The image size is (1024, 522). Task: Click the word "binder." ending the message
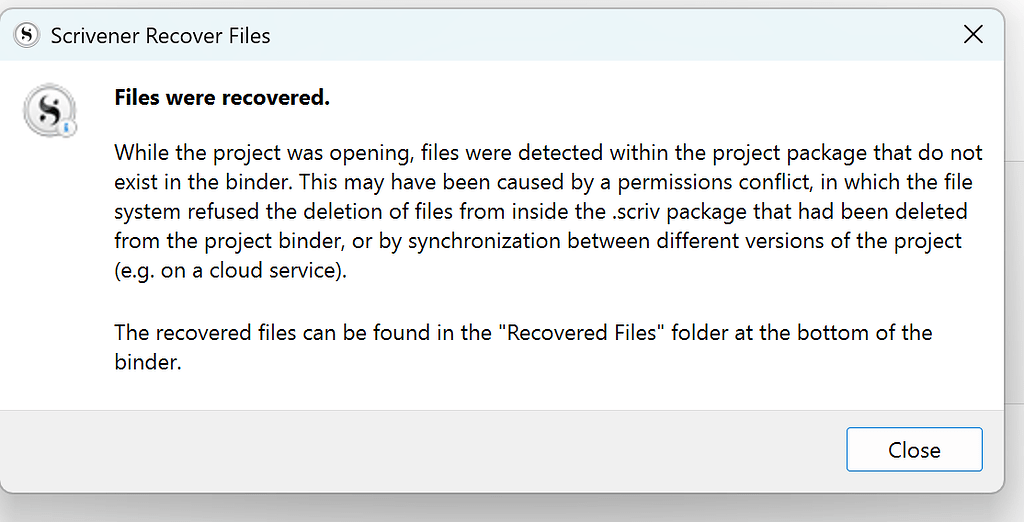pos(148,362)
